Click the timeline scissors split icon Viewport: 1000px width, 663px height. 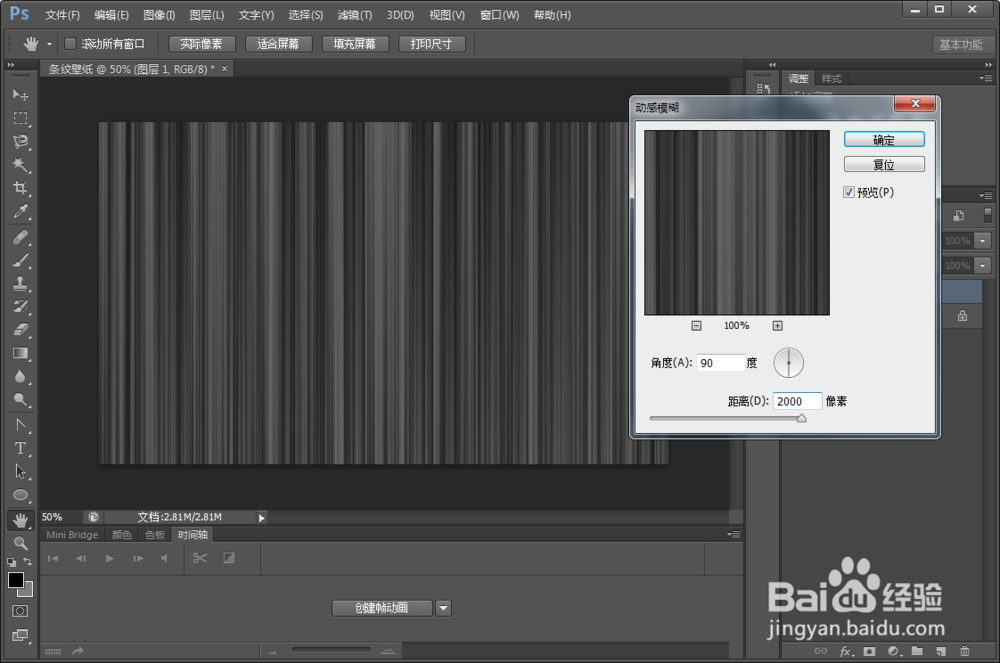pos(200,558)
